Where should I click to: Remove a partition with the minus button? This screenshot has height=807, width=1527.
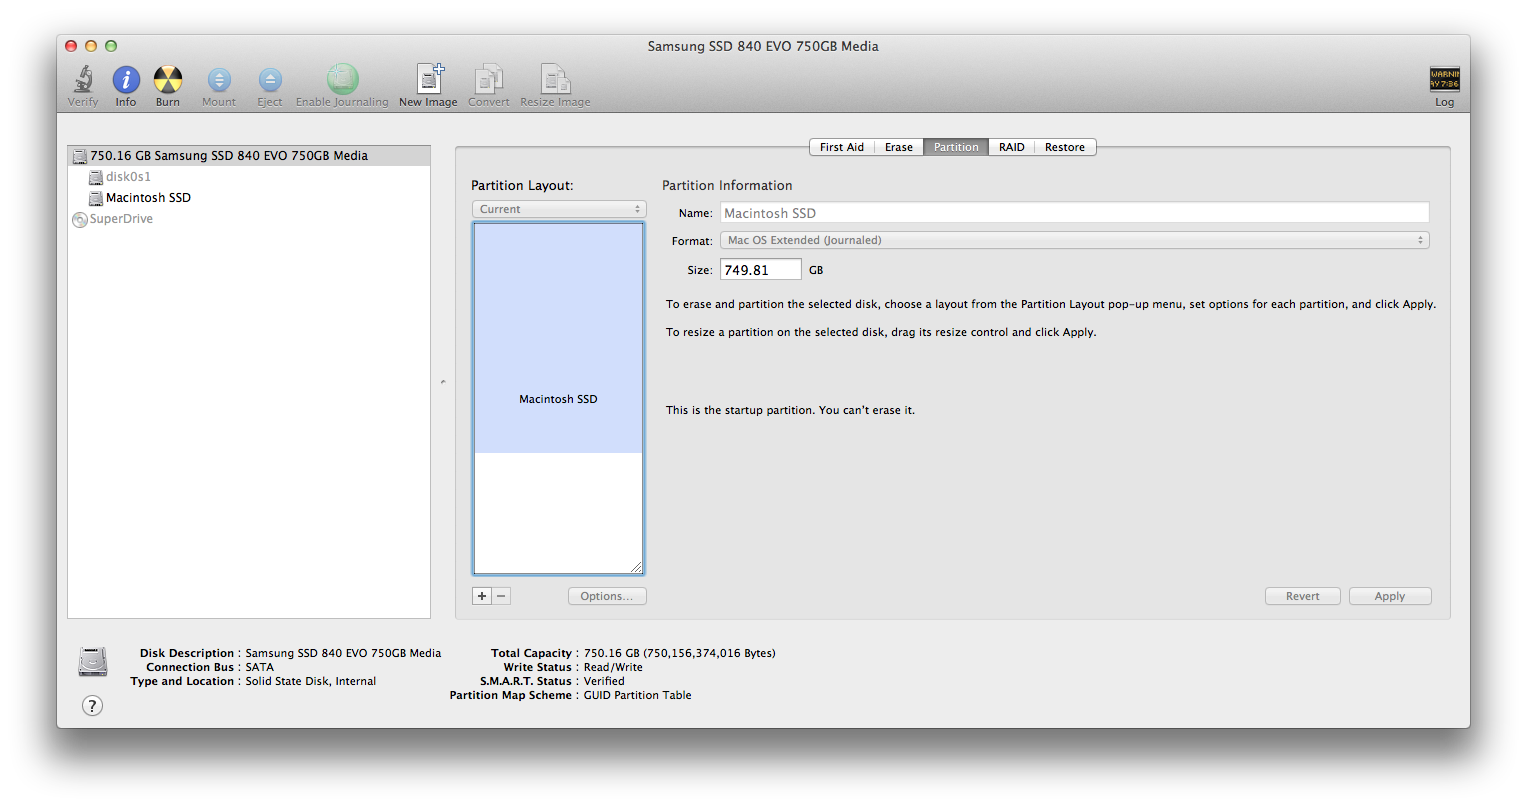[501, 596]
